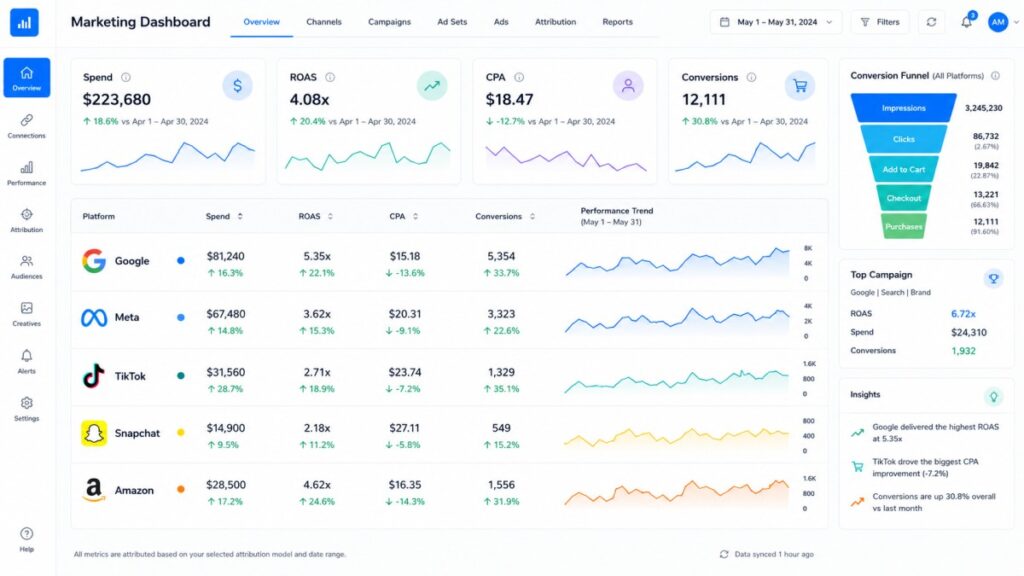Click the Google performance trend chart
1024x576 pixels.
677,262
